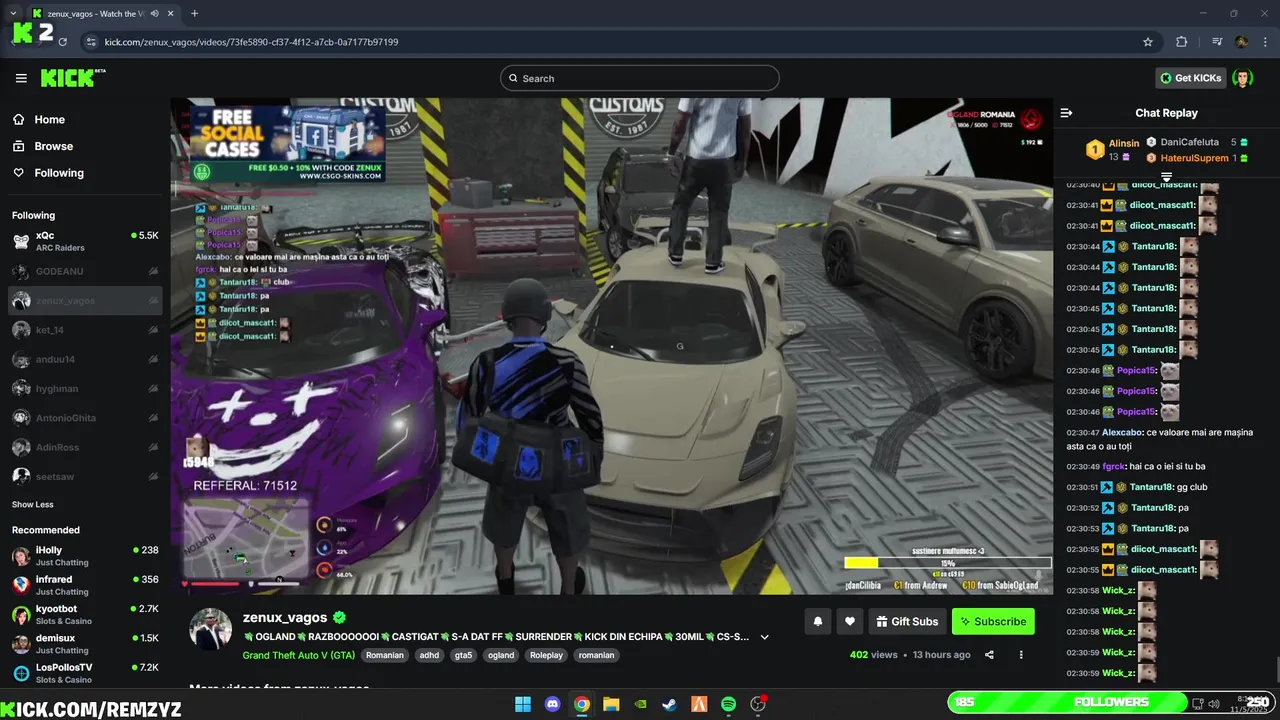Open Chrome three-dot menu

point(1265,42)
